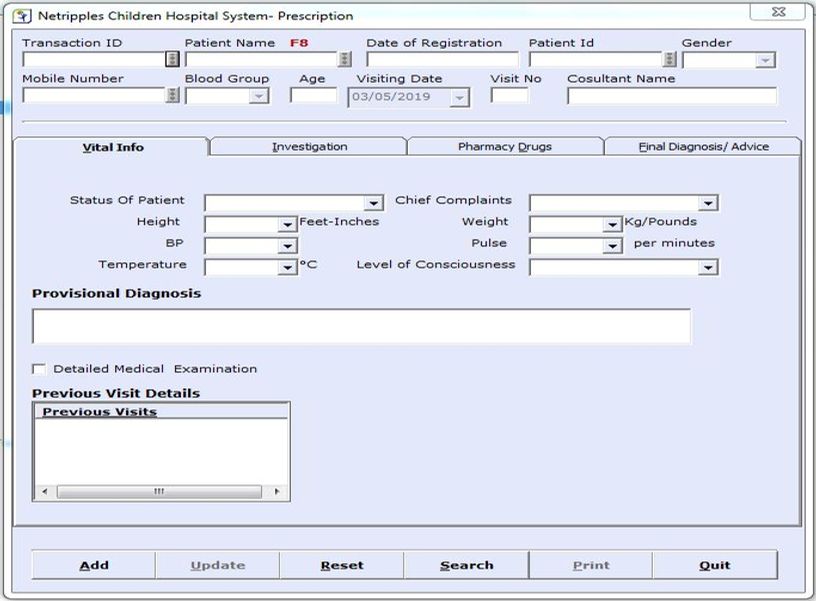Switch to the Investigation tab

[309, 147]
